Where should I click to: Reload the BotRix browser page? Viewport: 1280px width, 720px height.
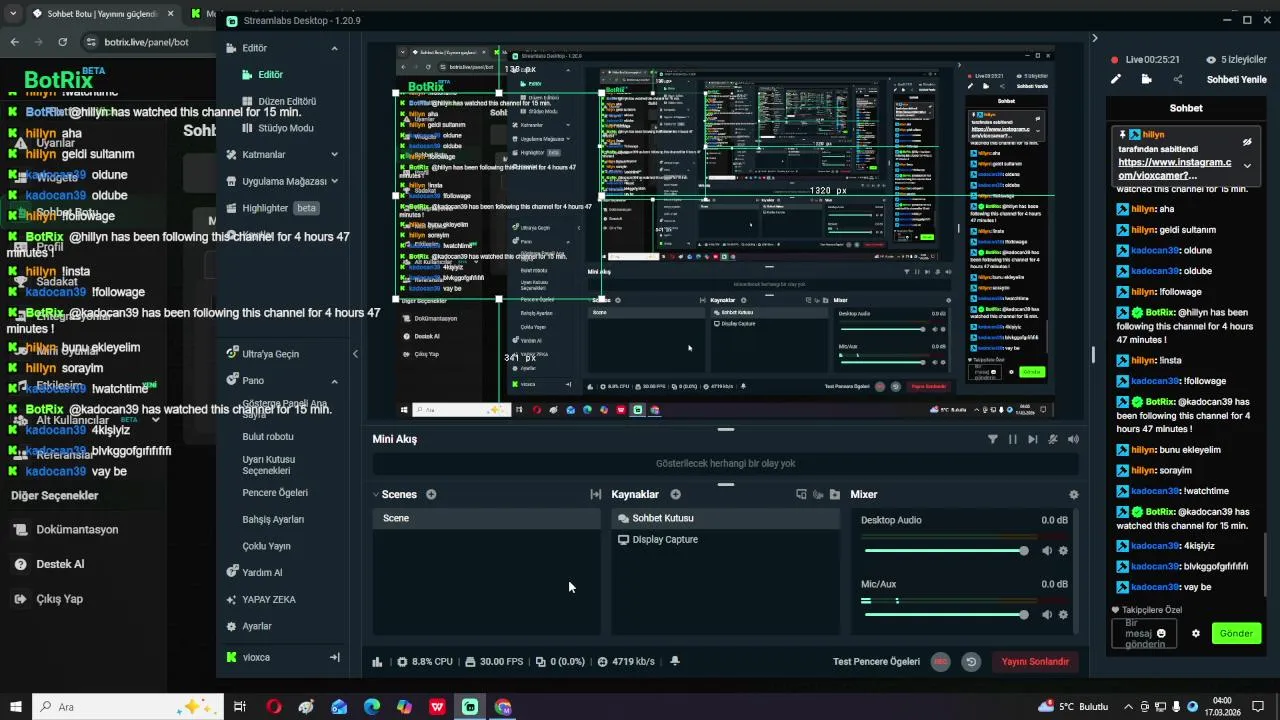[62, 42]
